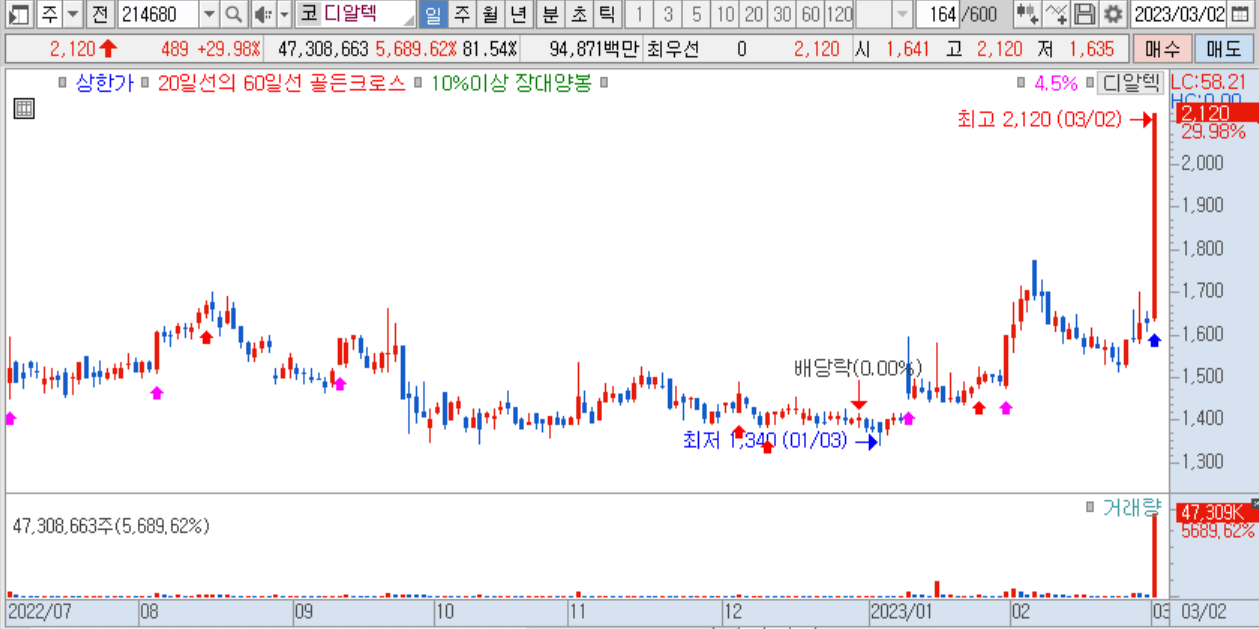Choose the 10 interval button
This screenshot has width=1259, height=629.
pyautogui.click(x=726, y=14)
